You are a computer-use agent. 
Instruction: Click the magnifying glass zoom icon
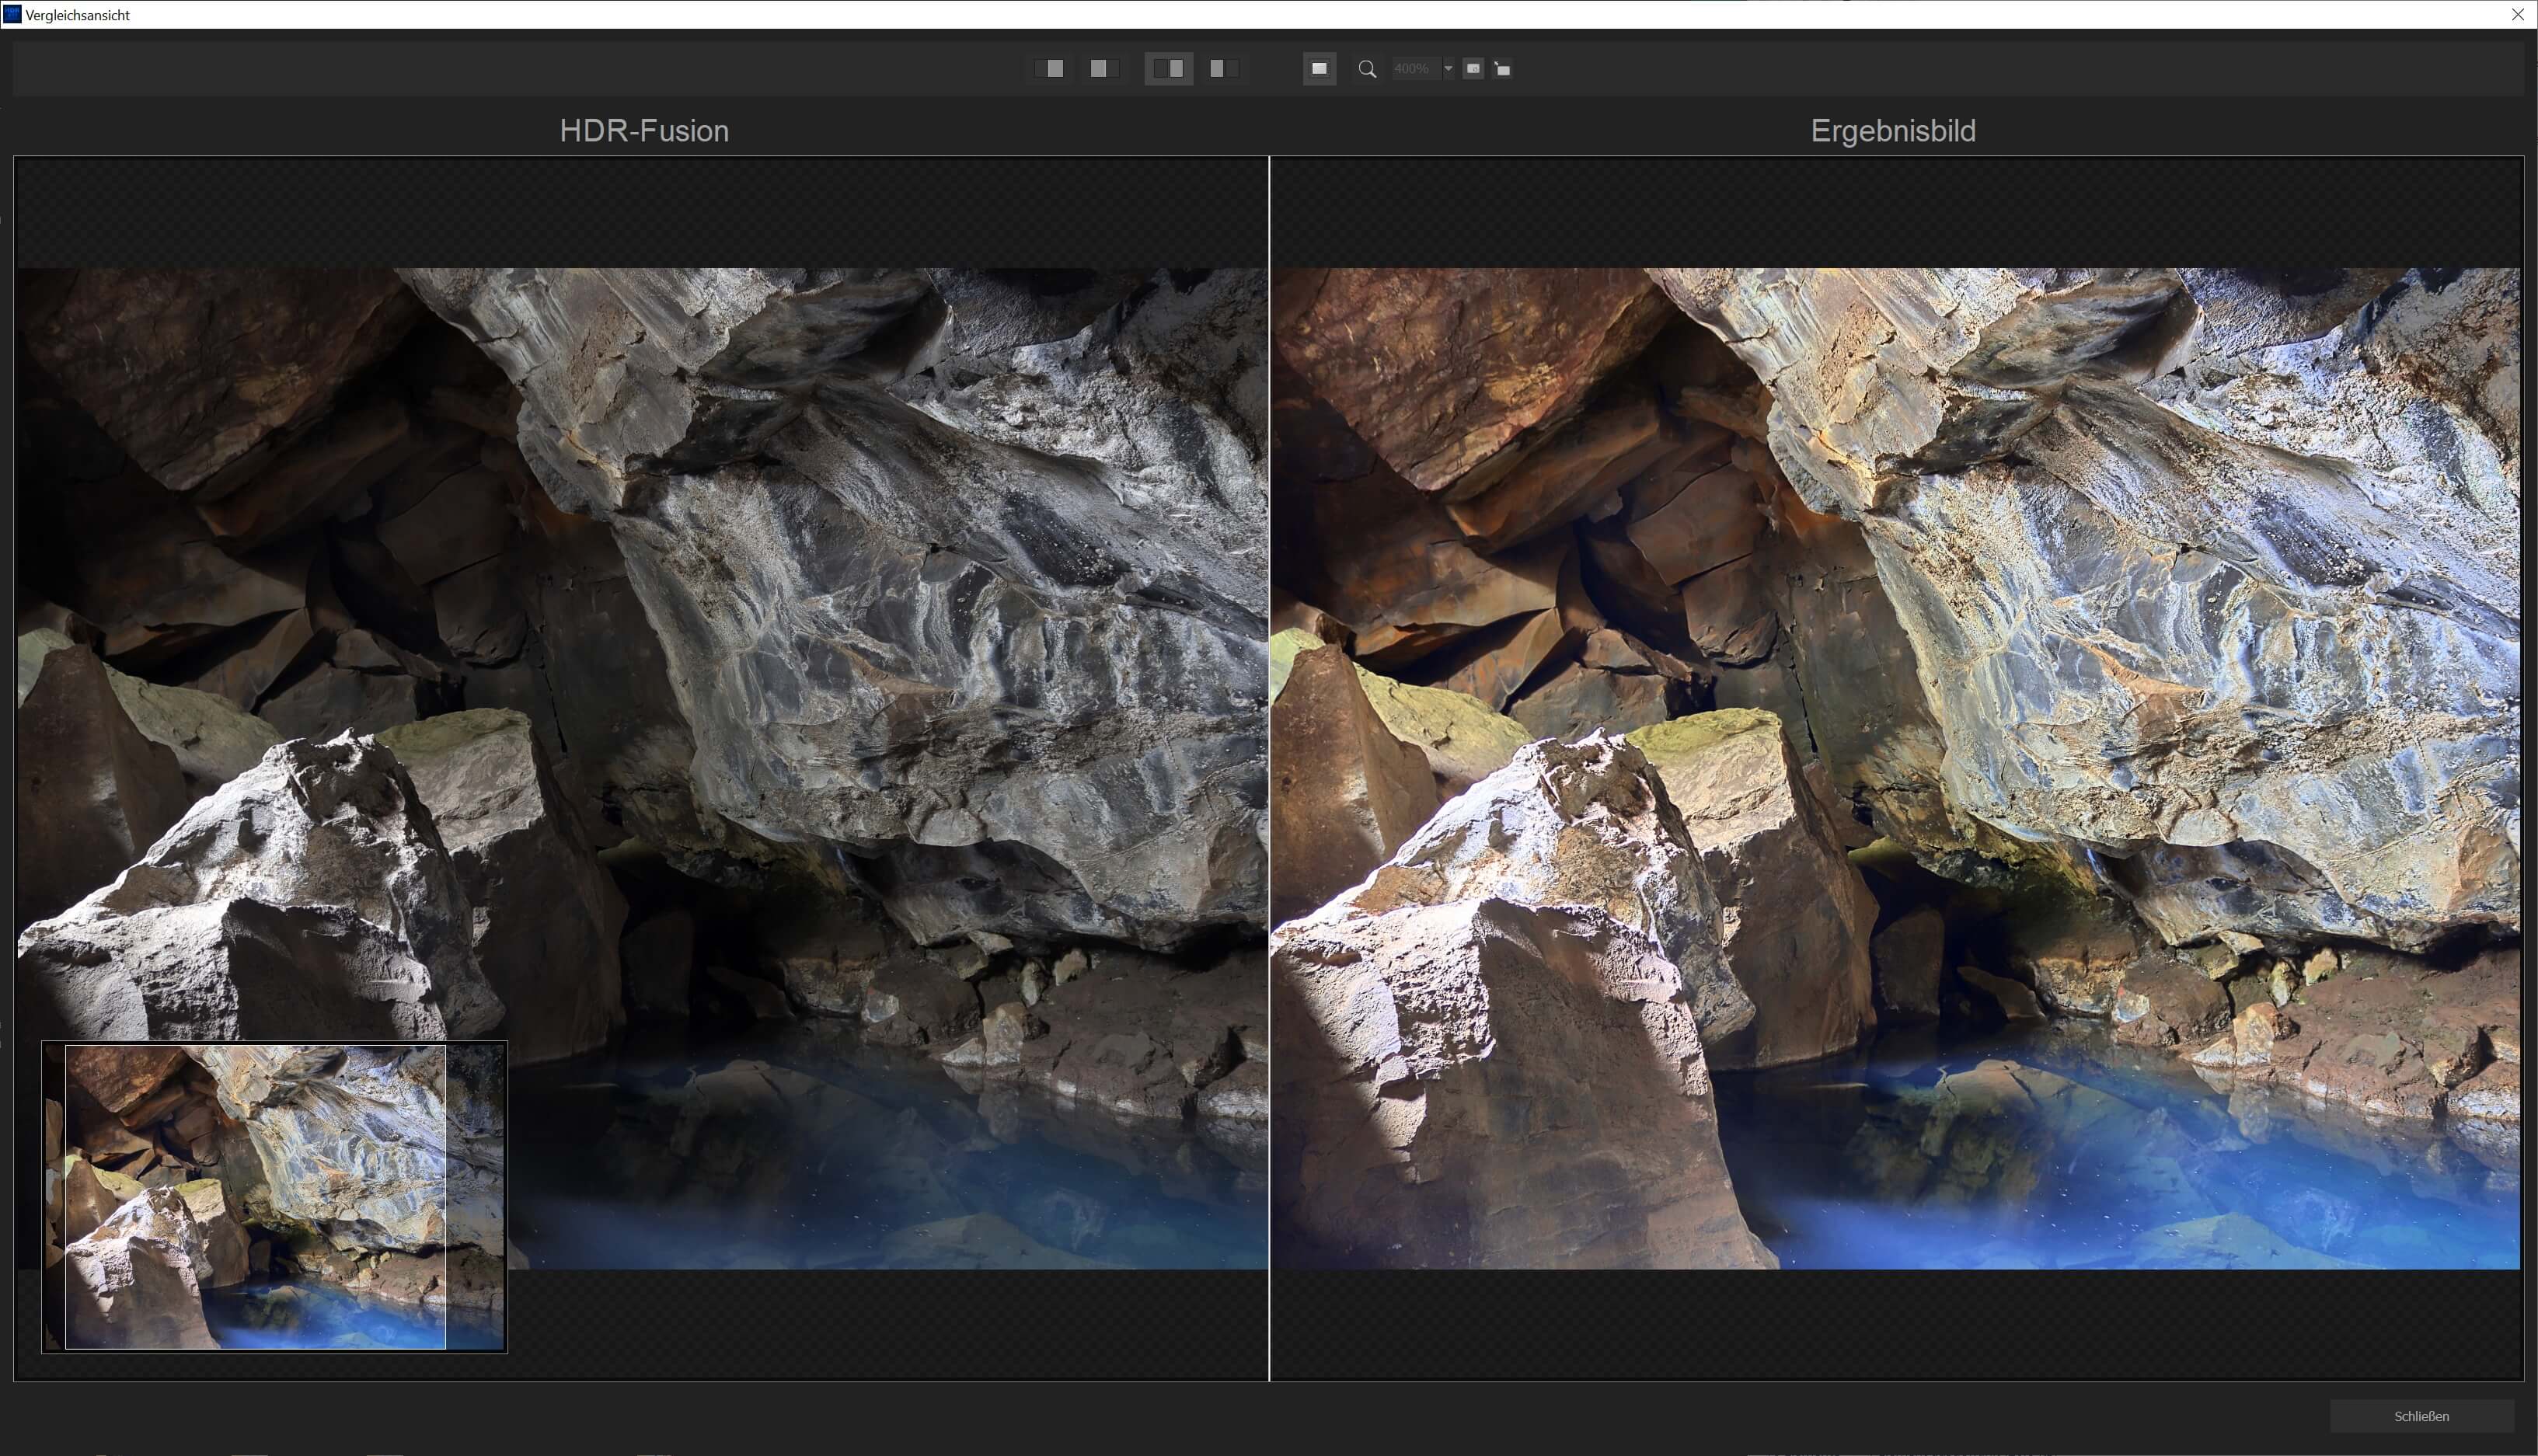[x=1367, y=69]
